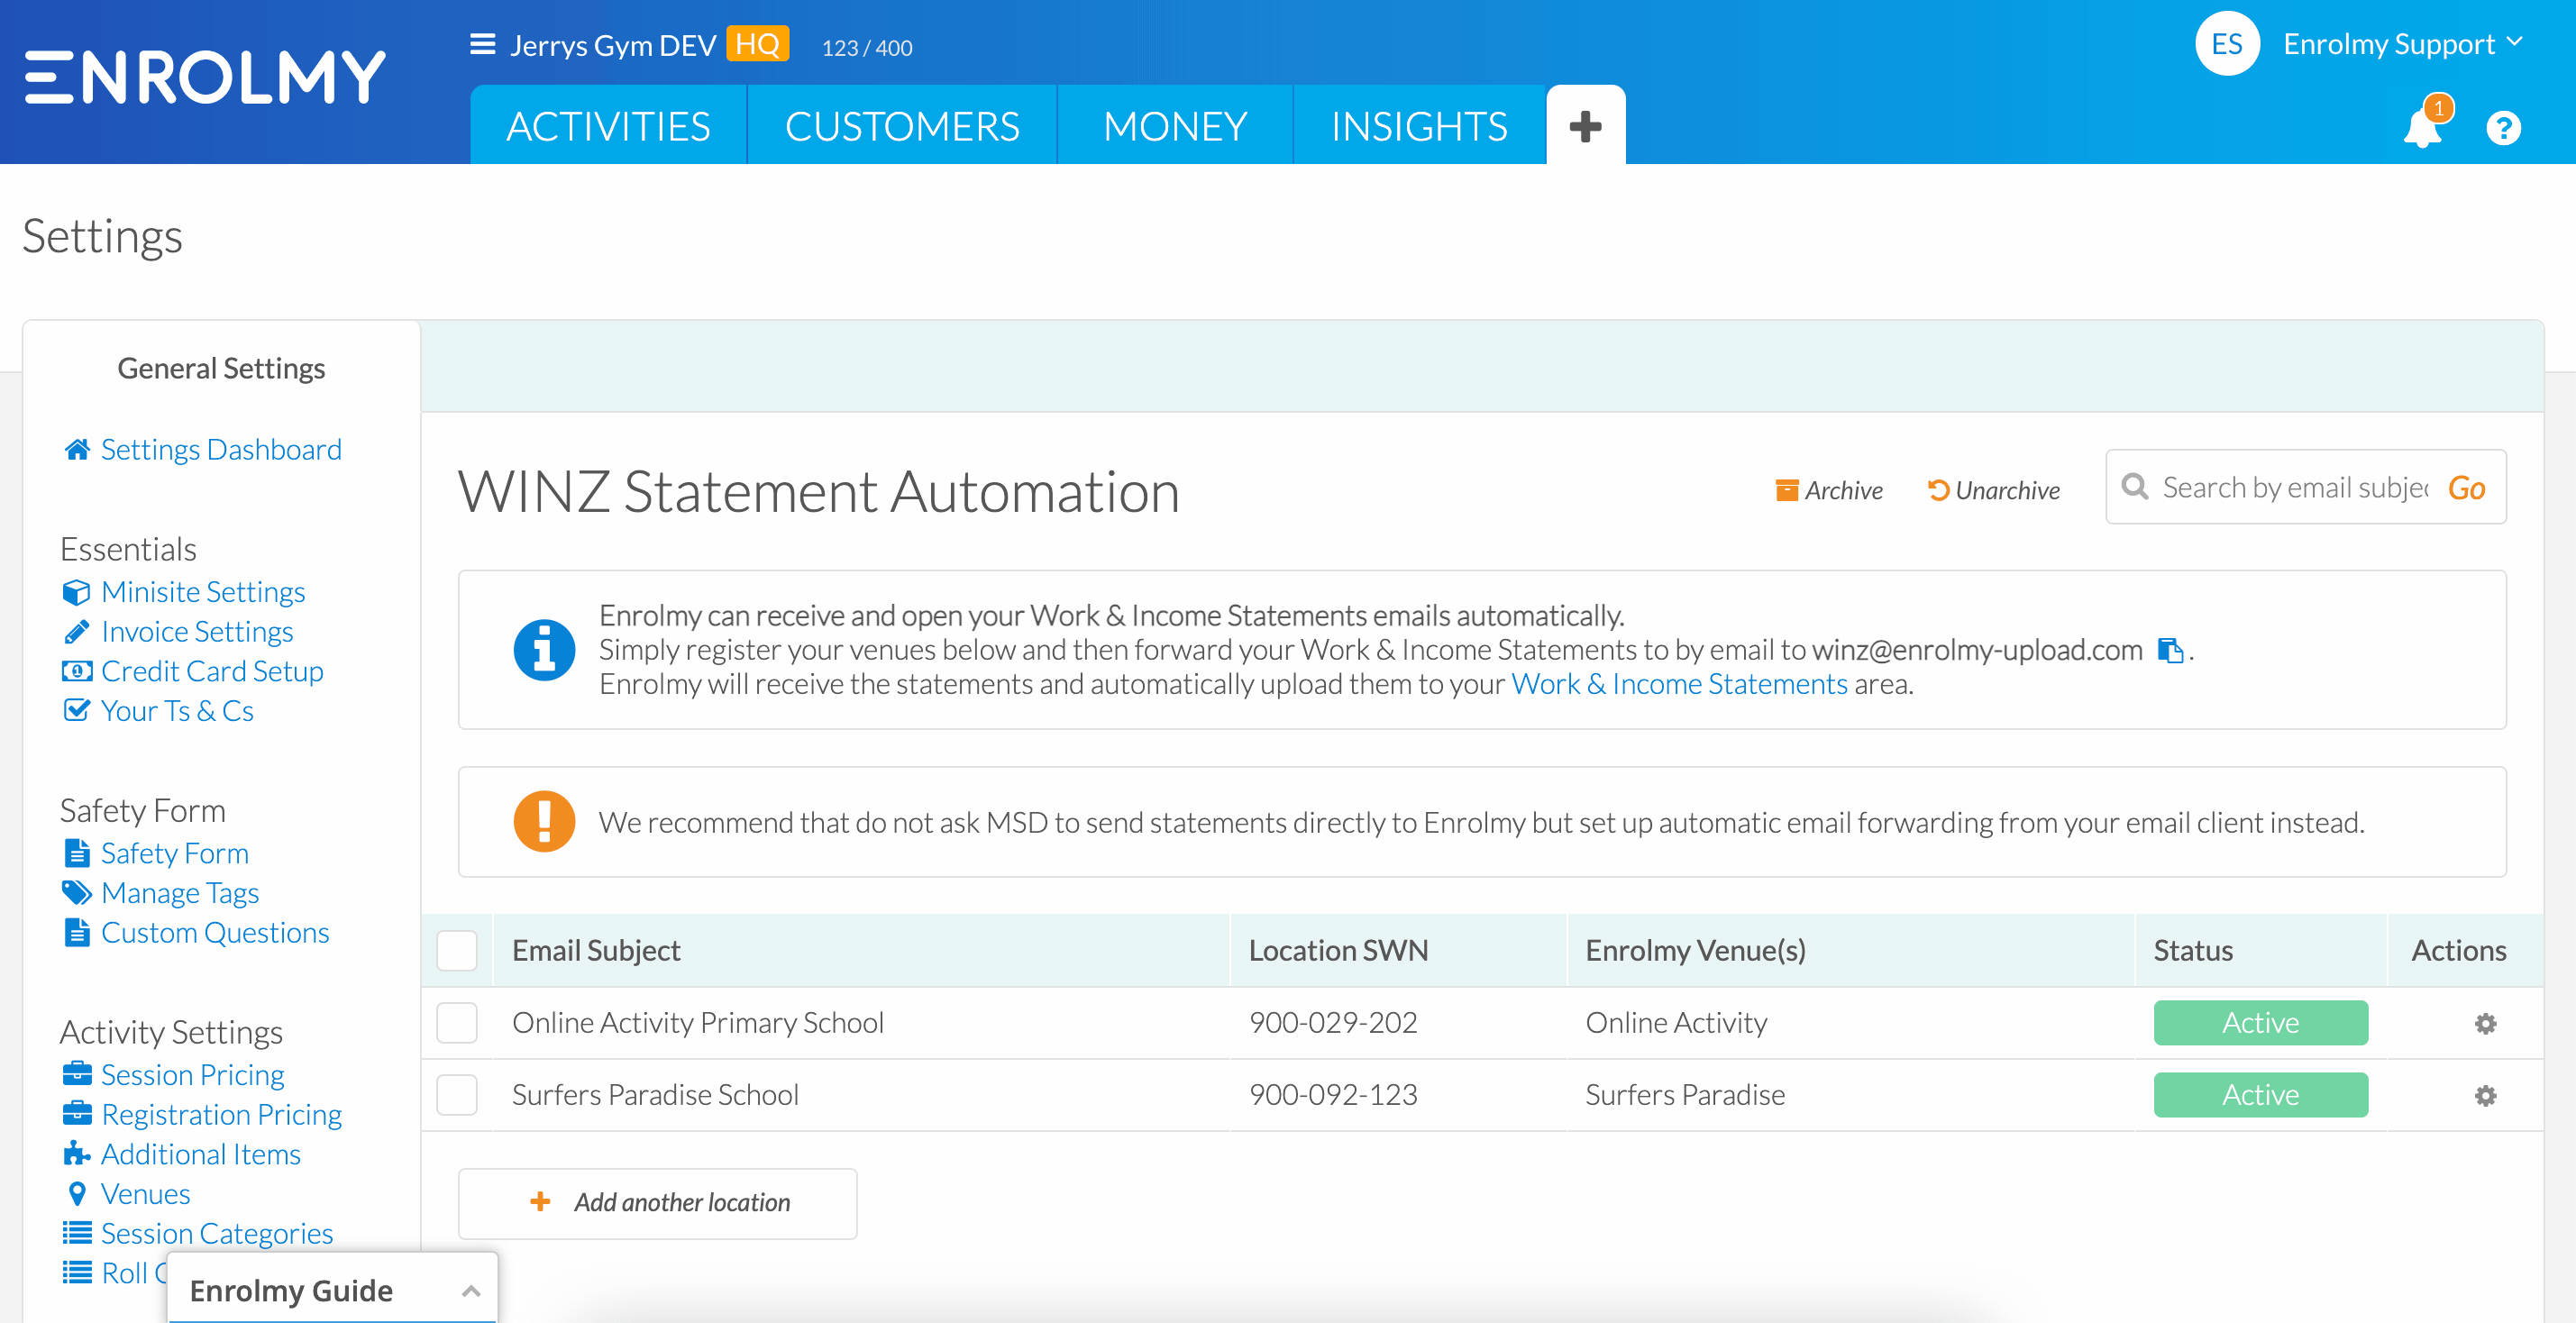2576x1323 pixels.
Task: Click the 123 / 400 counter
Action: coord(866,48)
